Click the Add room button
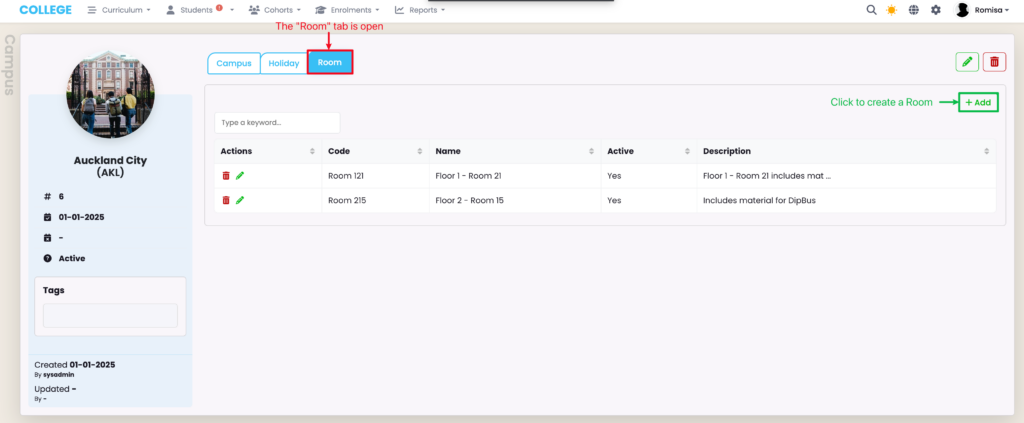The width and height of the screenshot is (1024, 423). tap(978, 102)
